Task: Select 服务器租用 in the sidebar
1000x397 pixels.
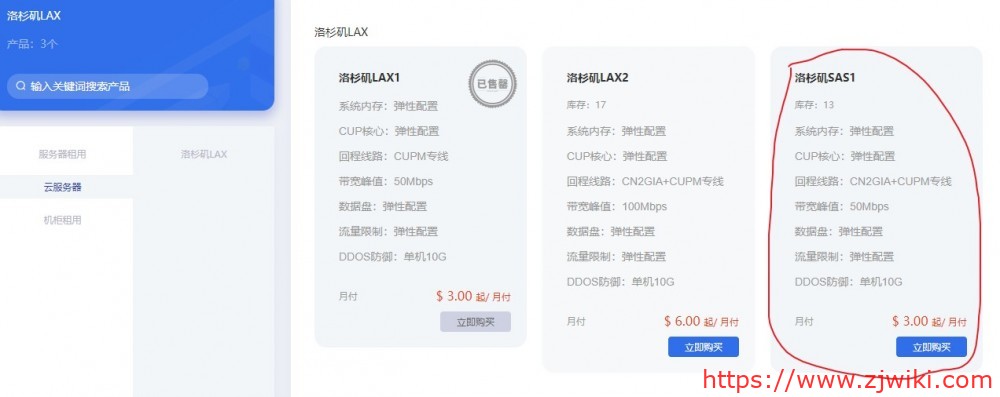Action: [x=62, y=154]
